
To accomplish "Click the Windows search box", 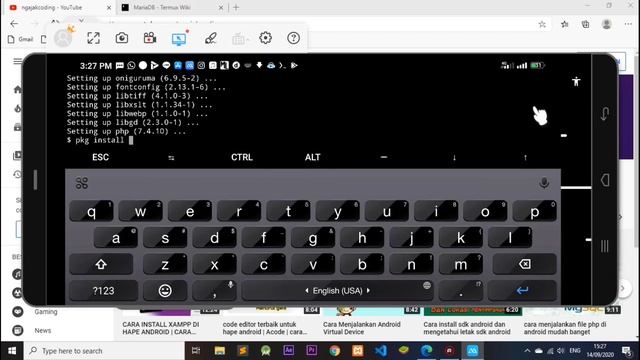I will [104, 351].
